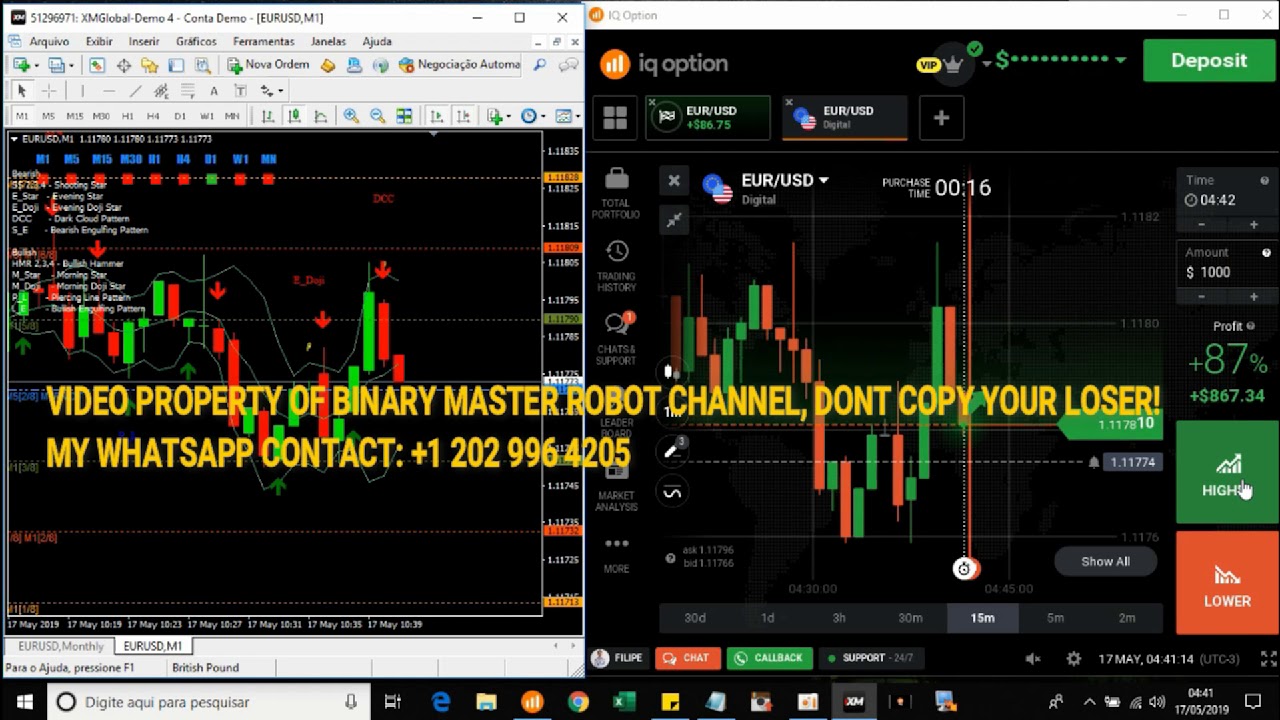Click the Deposit button
This screenshot has height=720, width=1280.
[x=1209, y=61]
